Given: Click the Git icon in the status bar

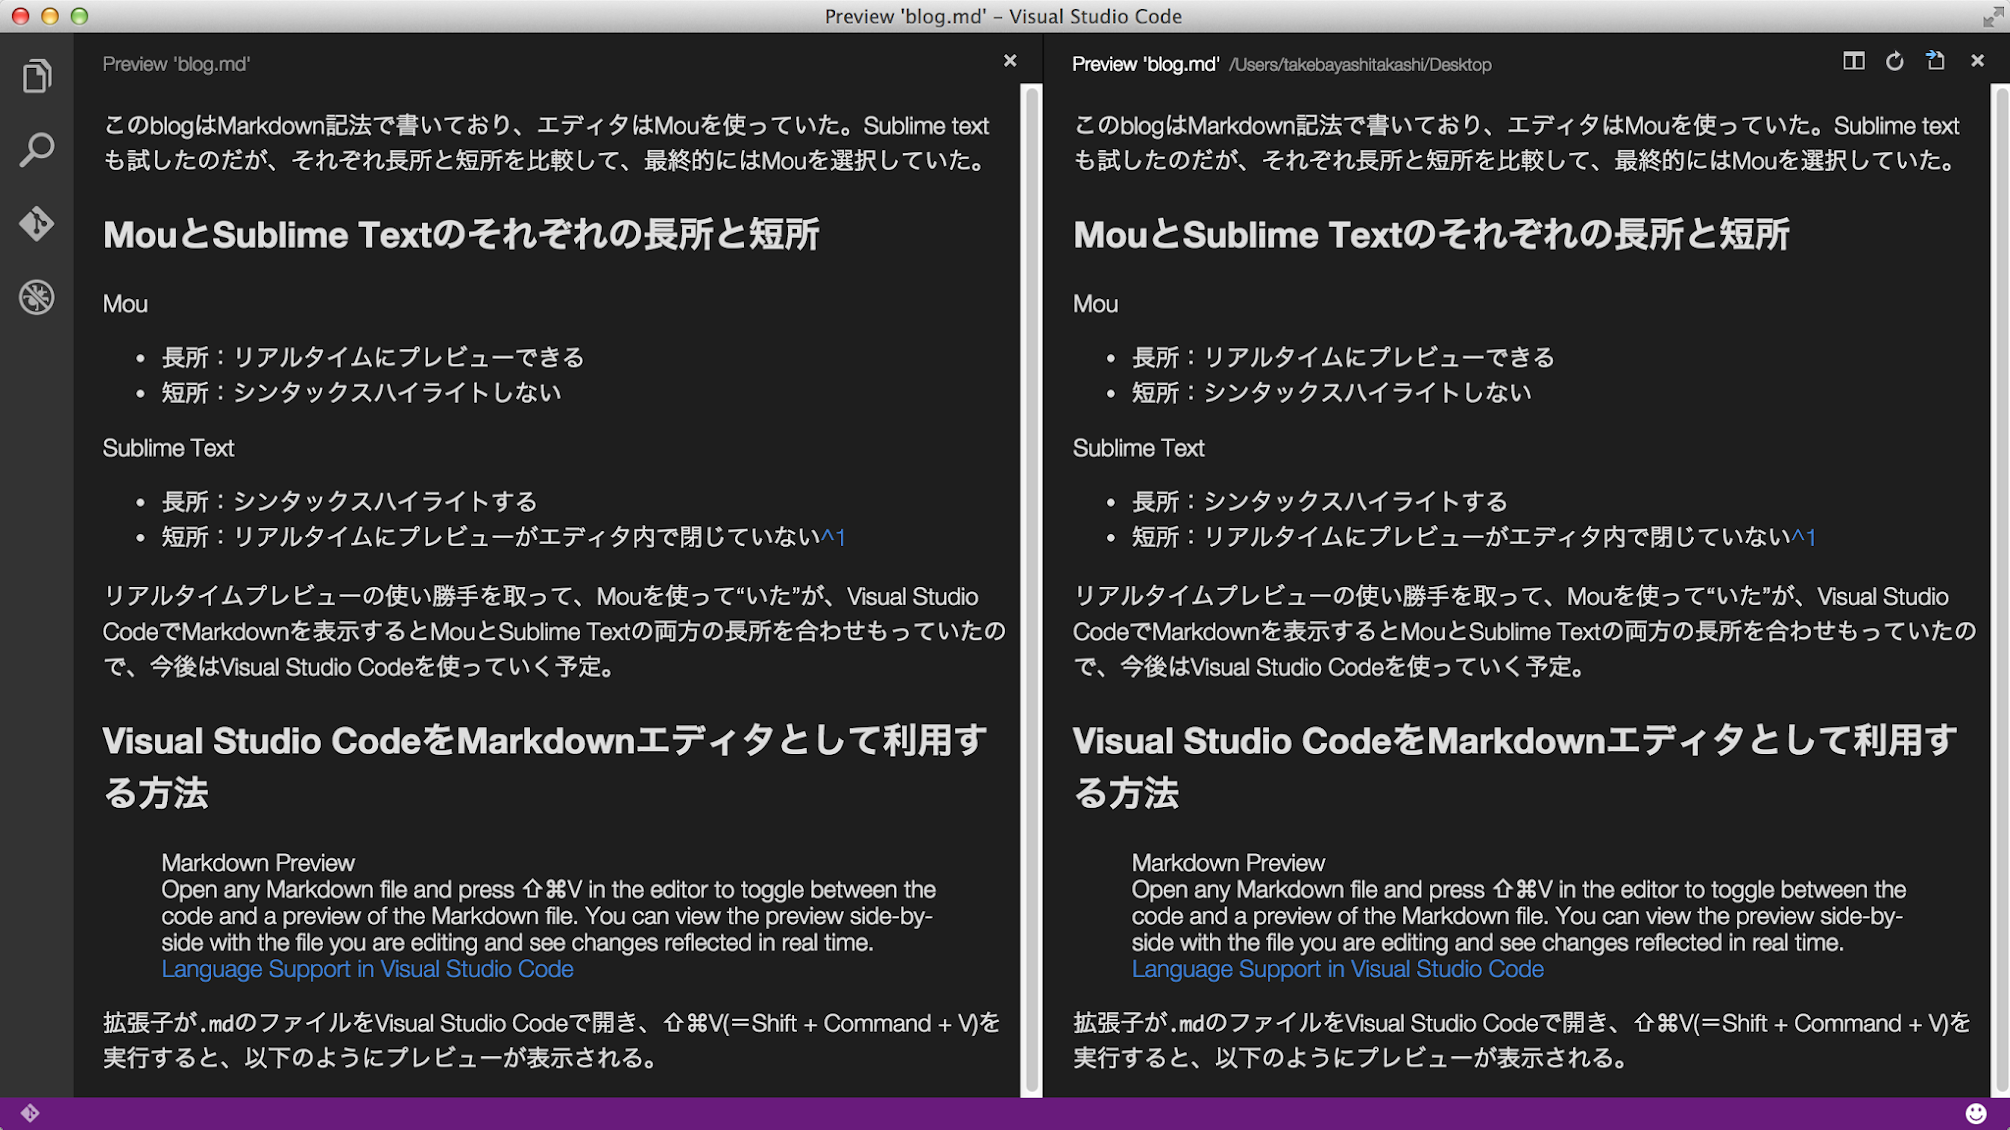Looking at the screenshot, I should [30, 1113].
